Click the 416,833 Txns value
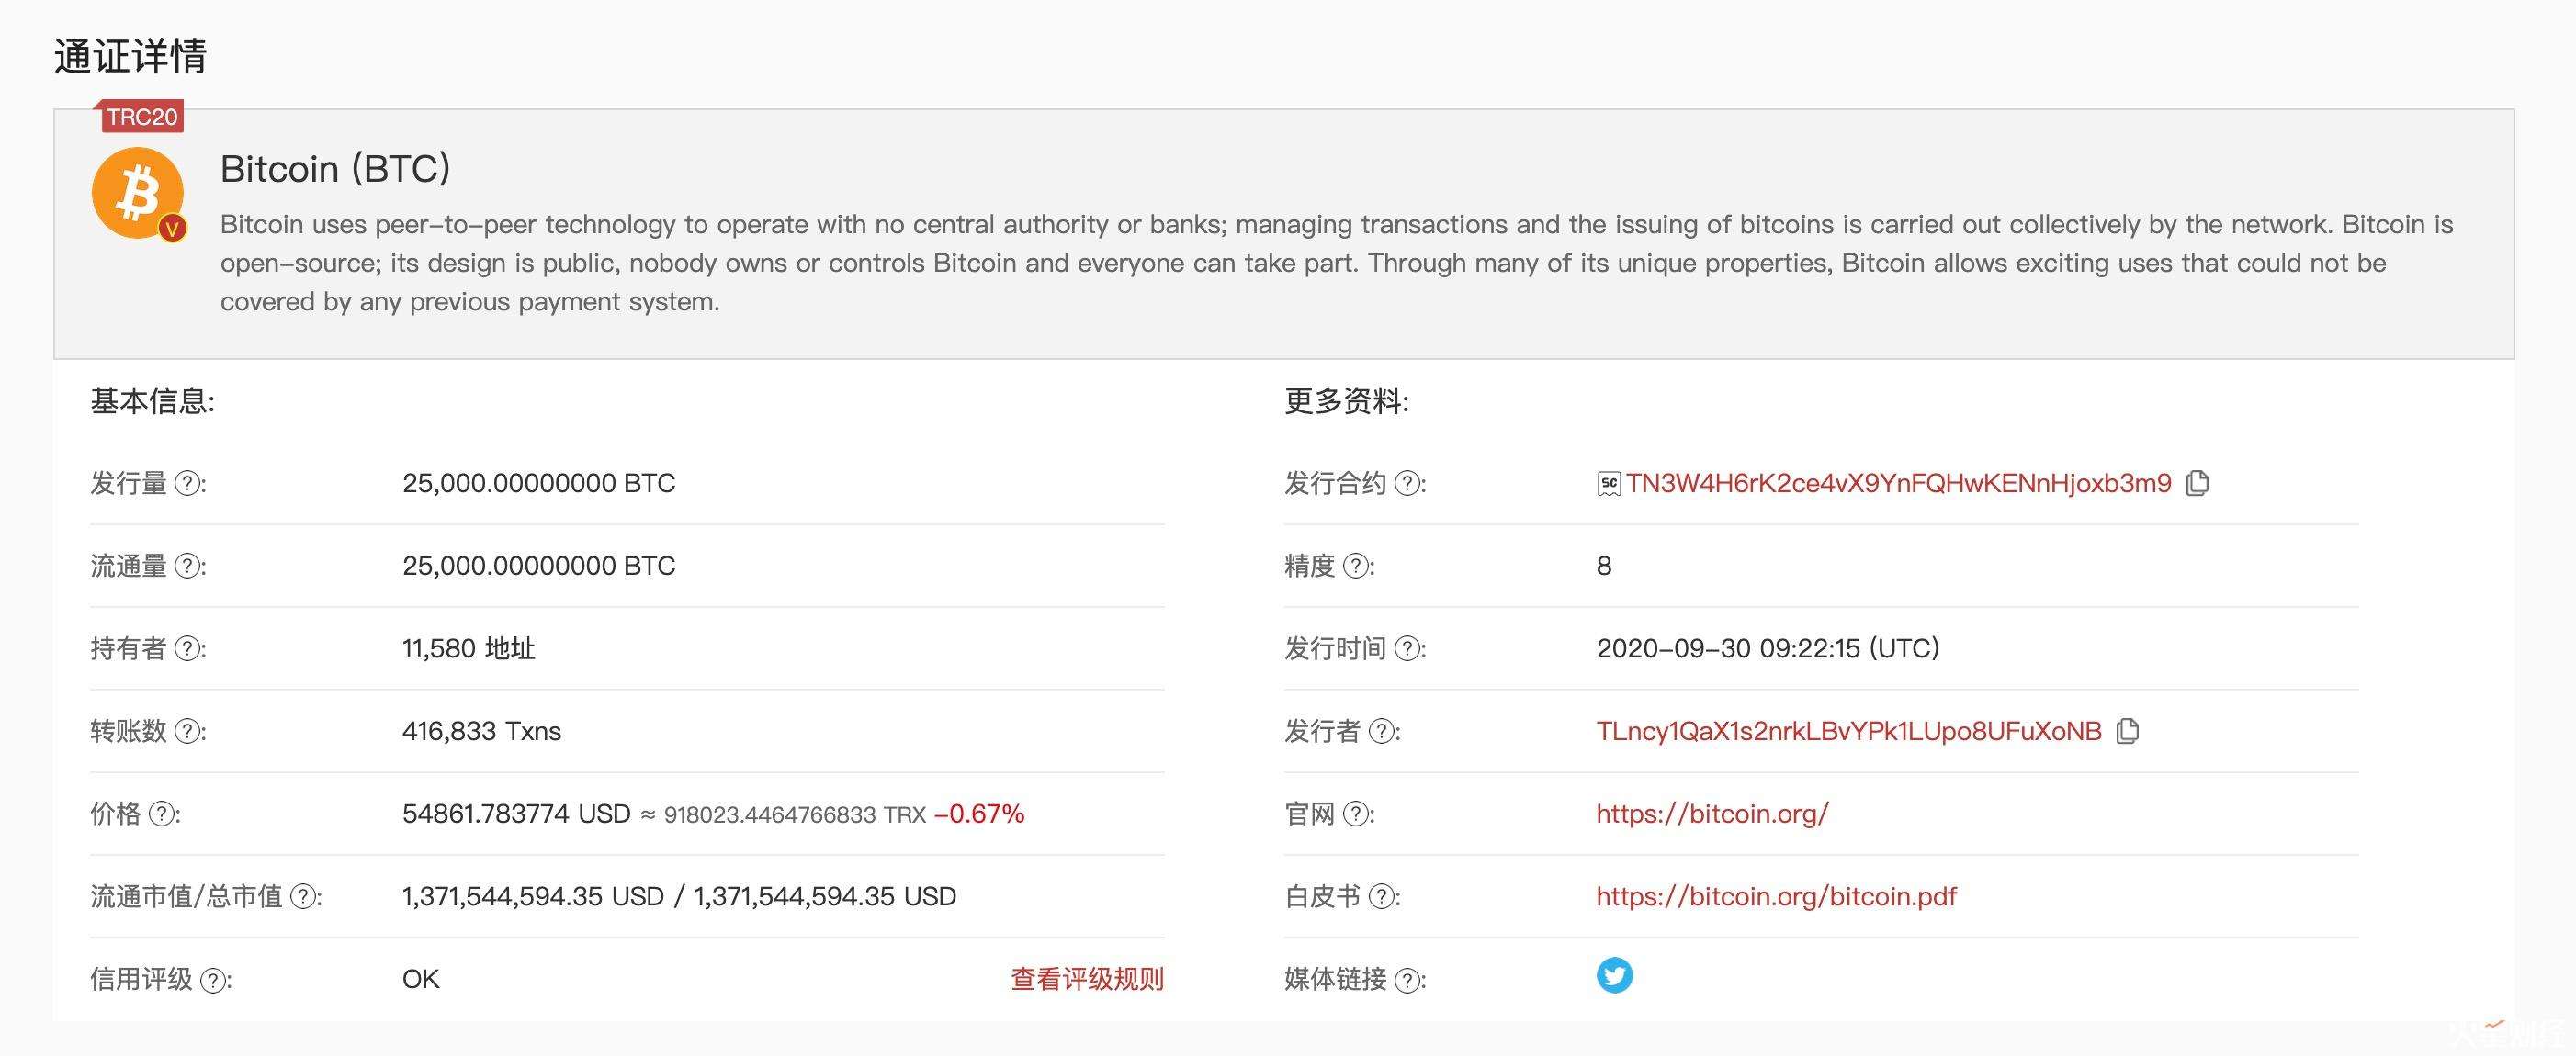The height and width of the screenshot is (1056, 2576). pyautogui.click(x=481, y=731)
